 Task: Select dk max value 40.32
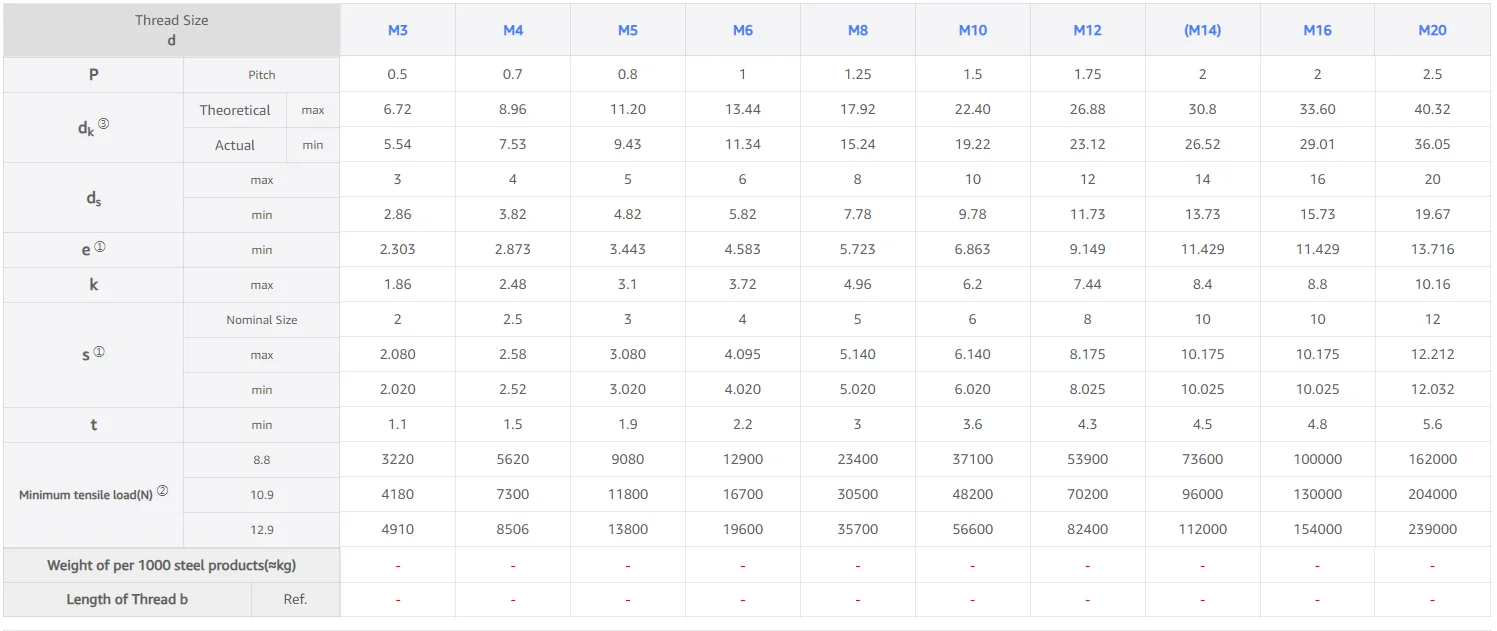tap(1433, 109)
